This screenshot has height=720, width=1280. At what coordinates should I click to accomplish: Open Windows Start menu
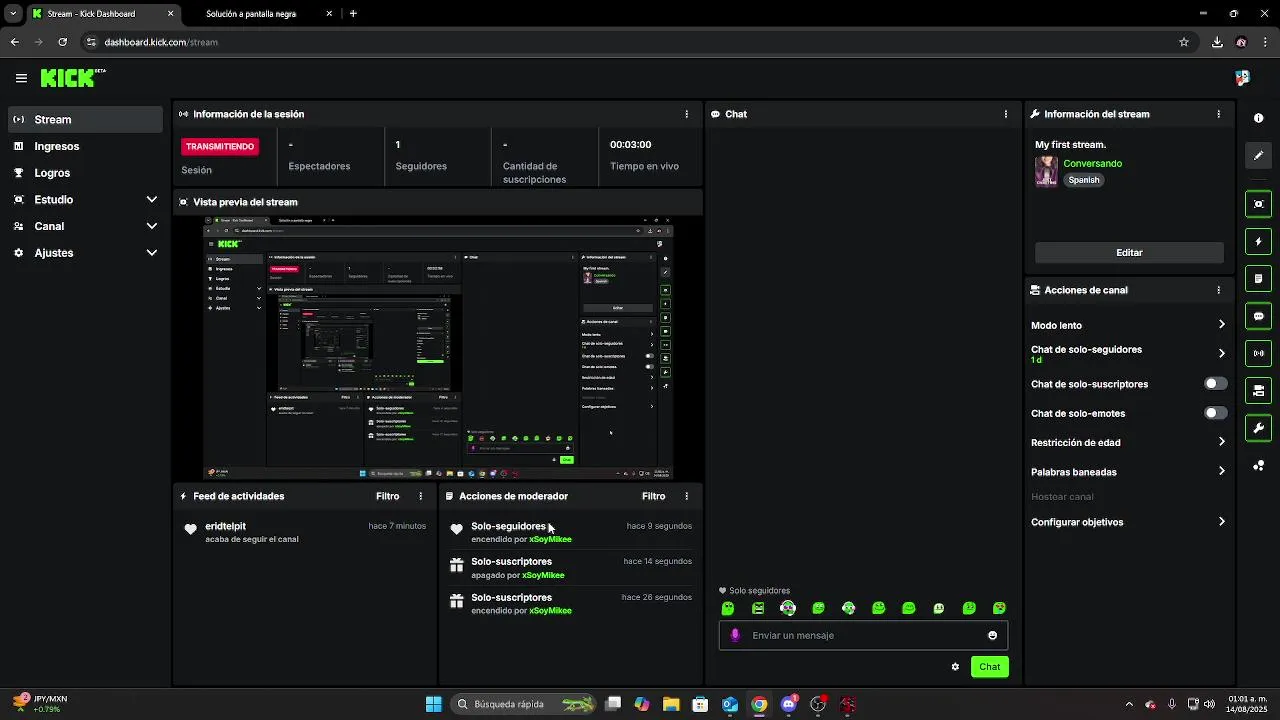pos(433,704)
